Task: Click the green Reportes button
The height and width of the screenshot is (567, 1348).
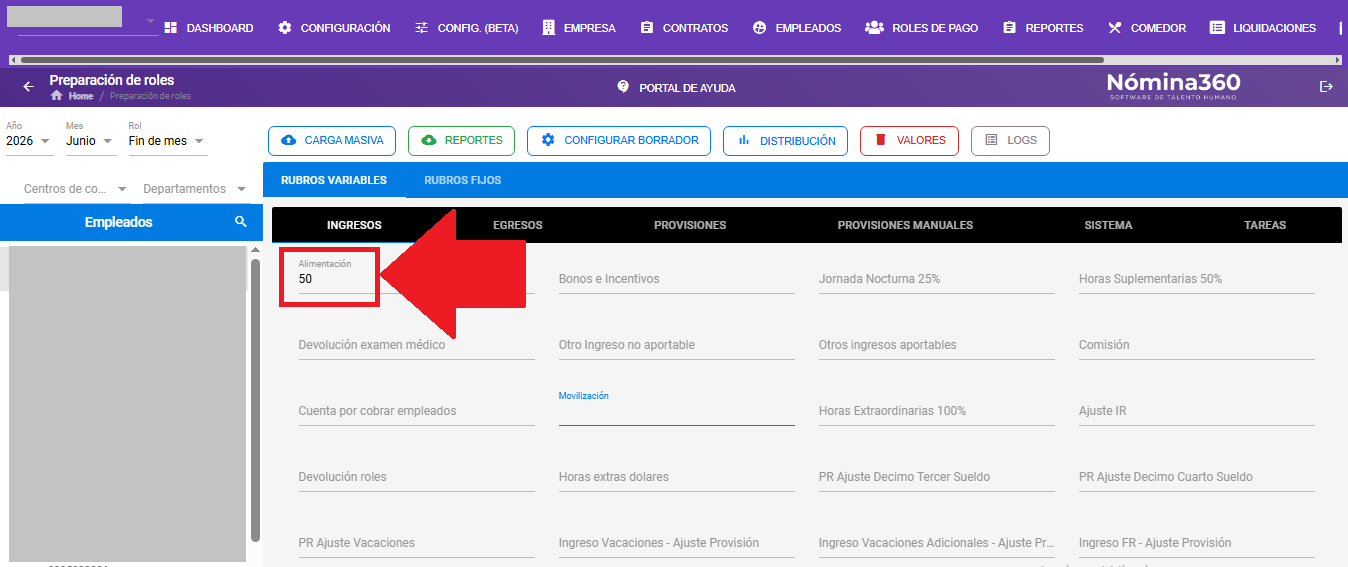Action: click(461, 140)
